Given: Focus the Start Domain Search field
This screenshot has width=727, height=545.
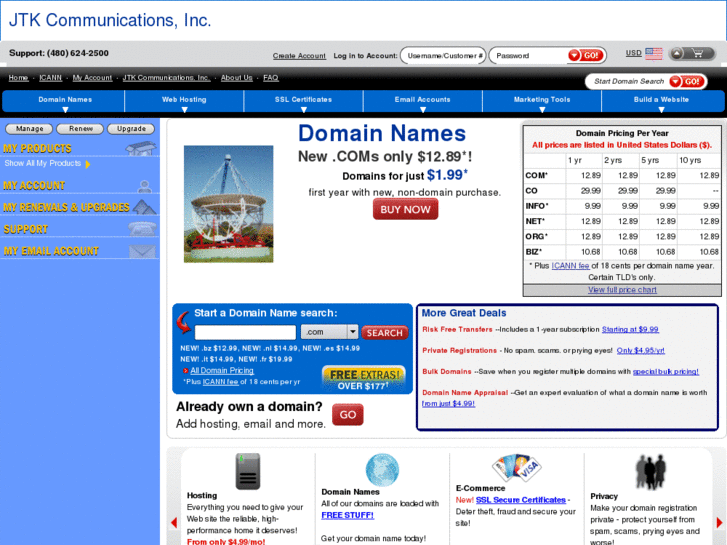Looking at the screenshot, I should [628, 81].
